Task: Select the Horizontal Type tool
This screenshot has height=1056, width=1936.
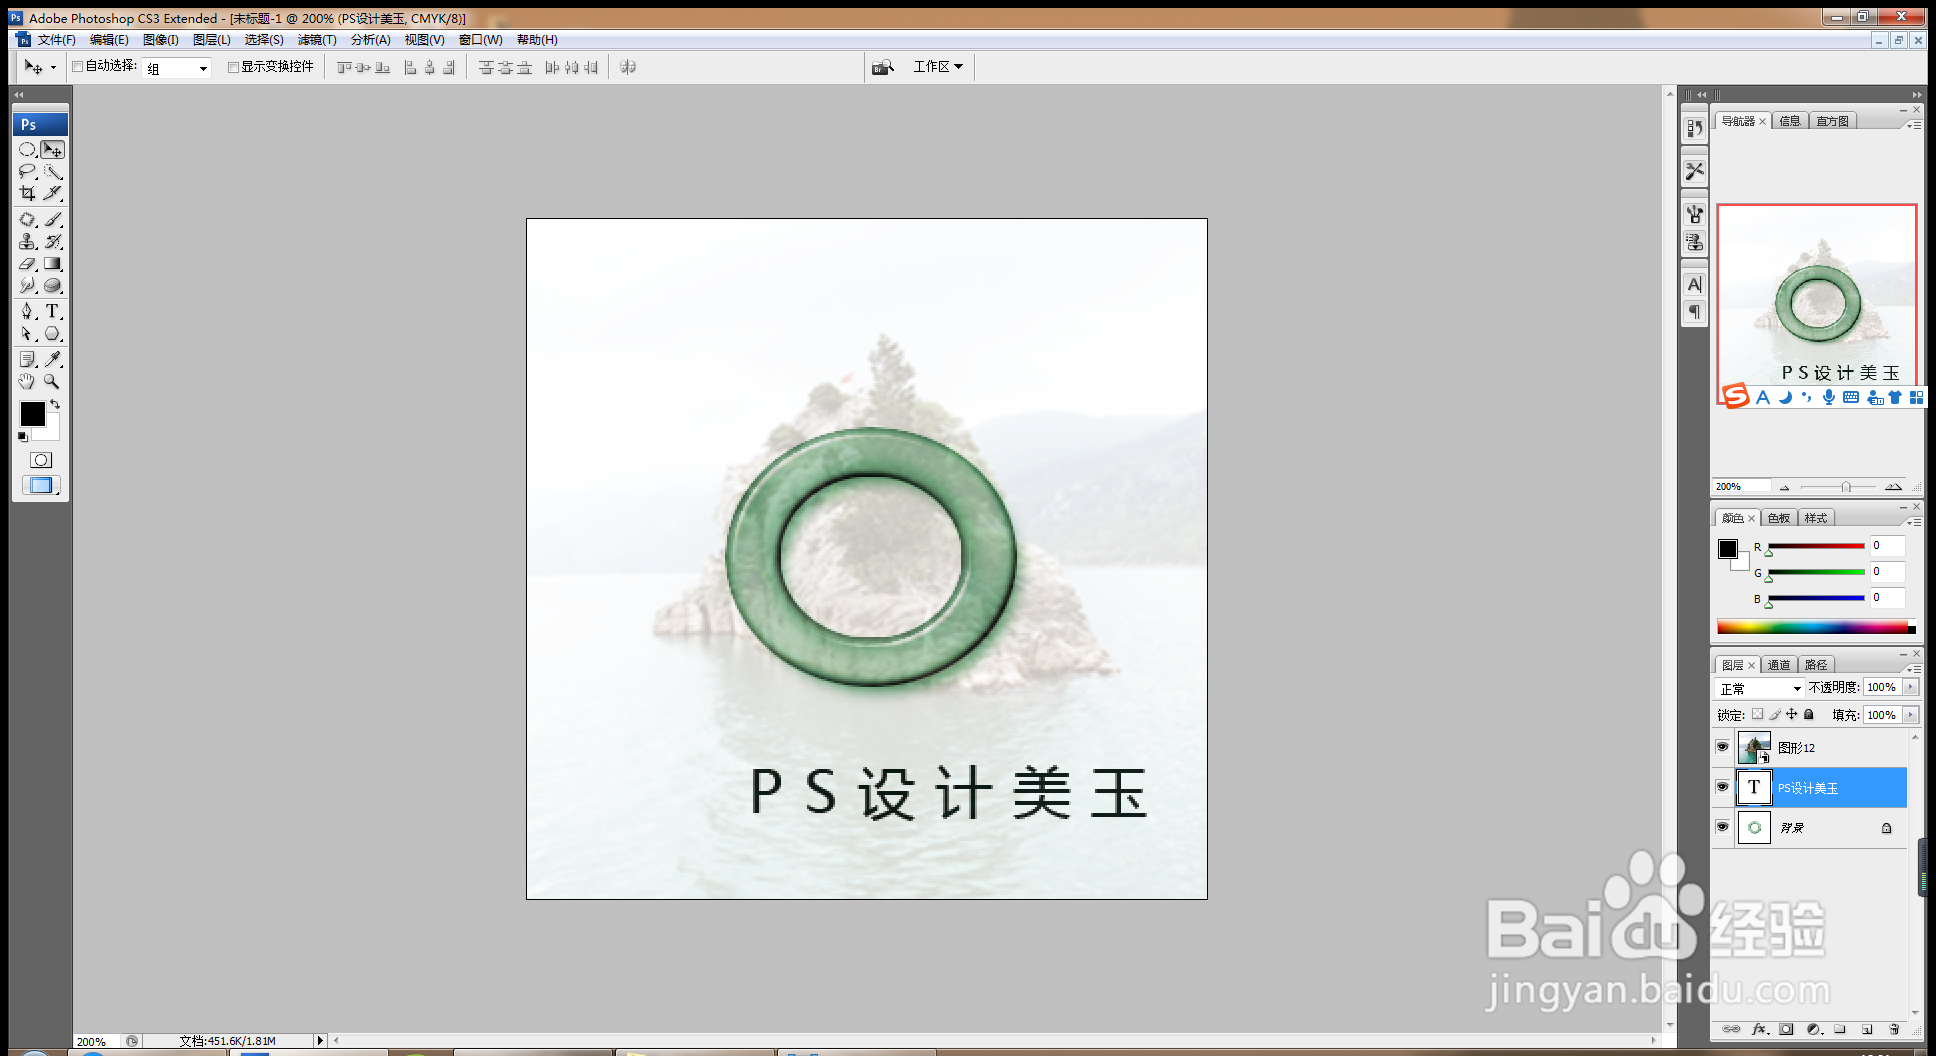Action: 53,311
